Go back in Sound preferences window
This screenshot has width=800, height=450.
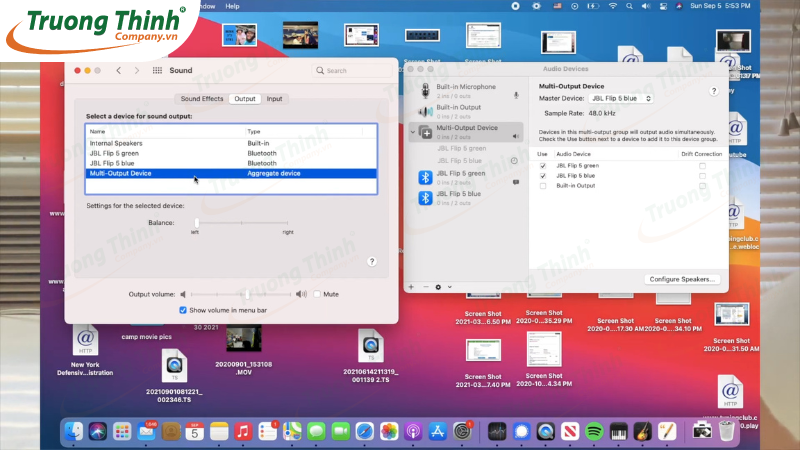119,70
